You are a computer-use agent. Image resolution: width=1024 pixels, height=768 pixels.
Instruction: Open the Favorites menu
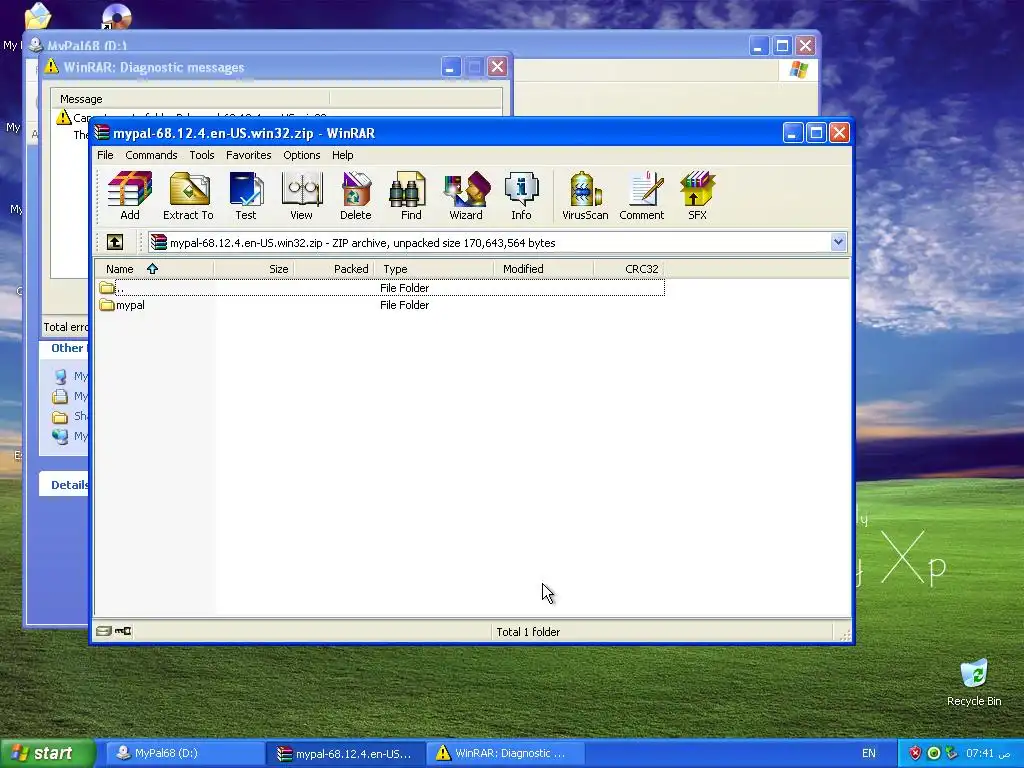tap(249, 155)
